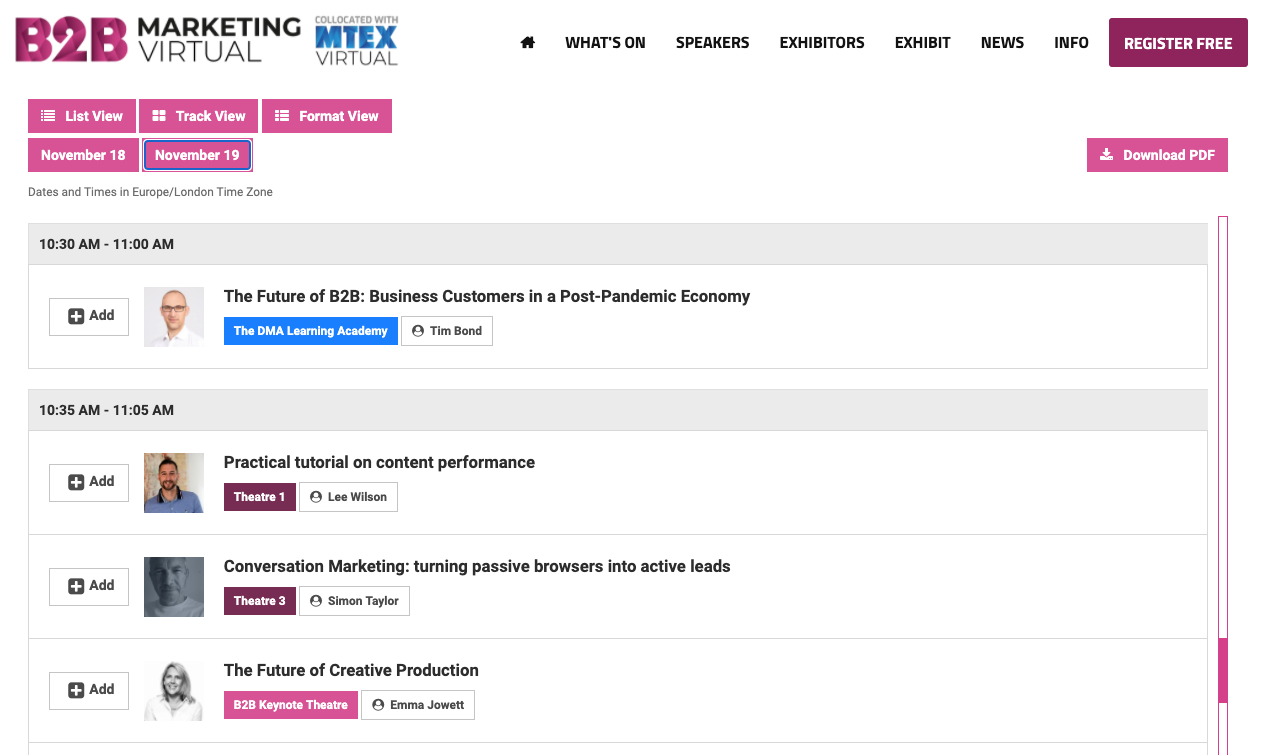
Task: Add Practical tutorial on content performance session
Action: point(89,482)
